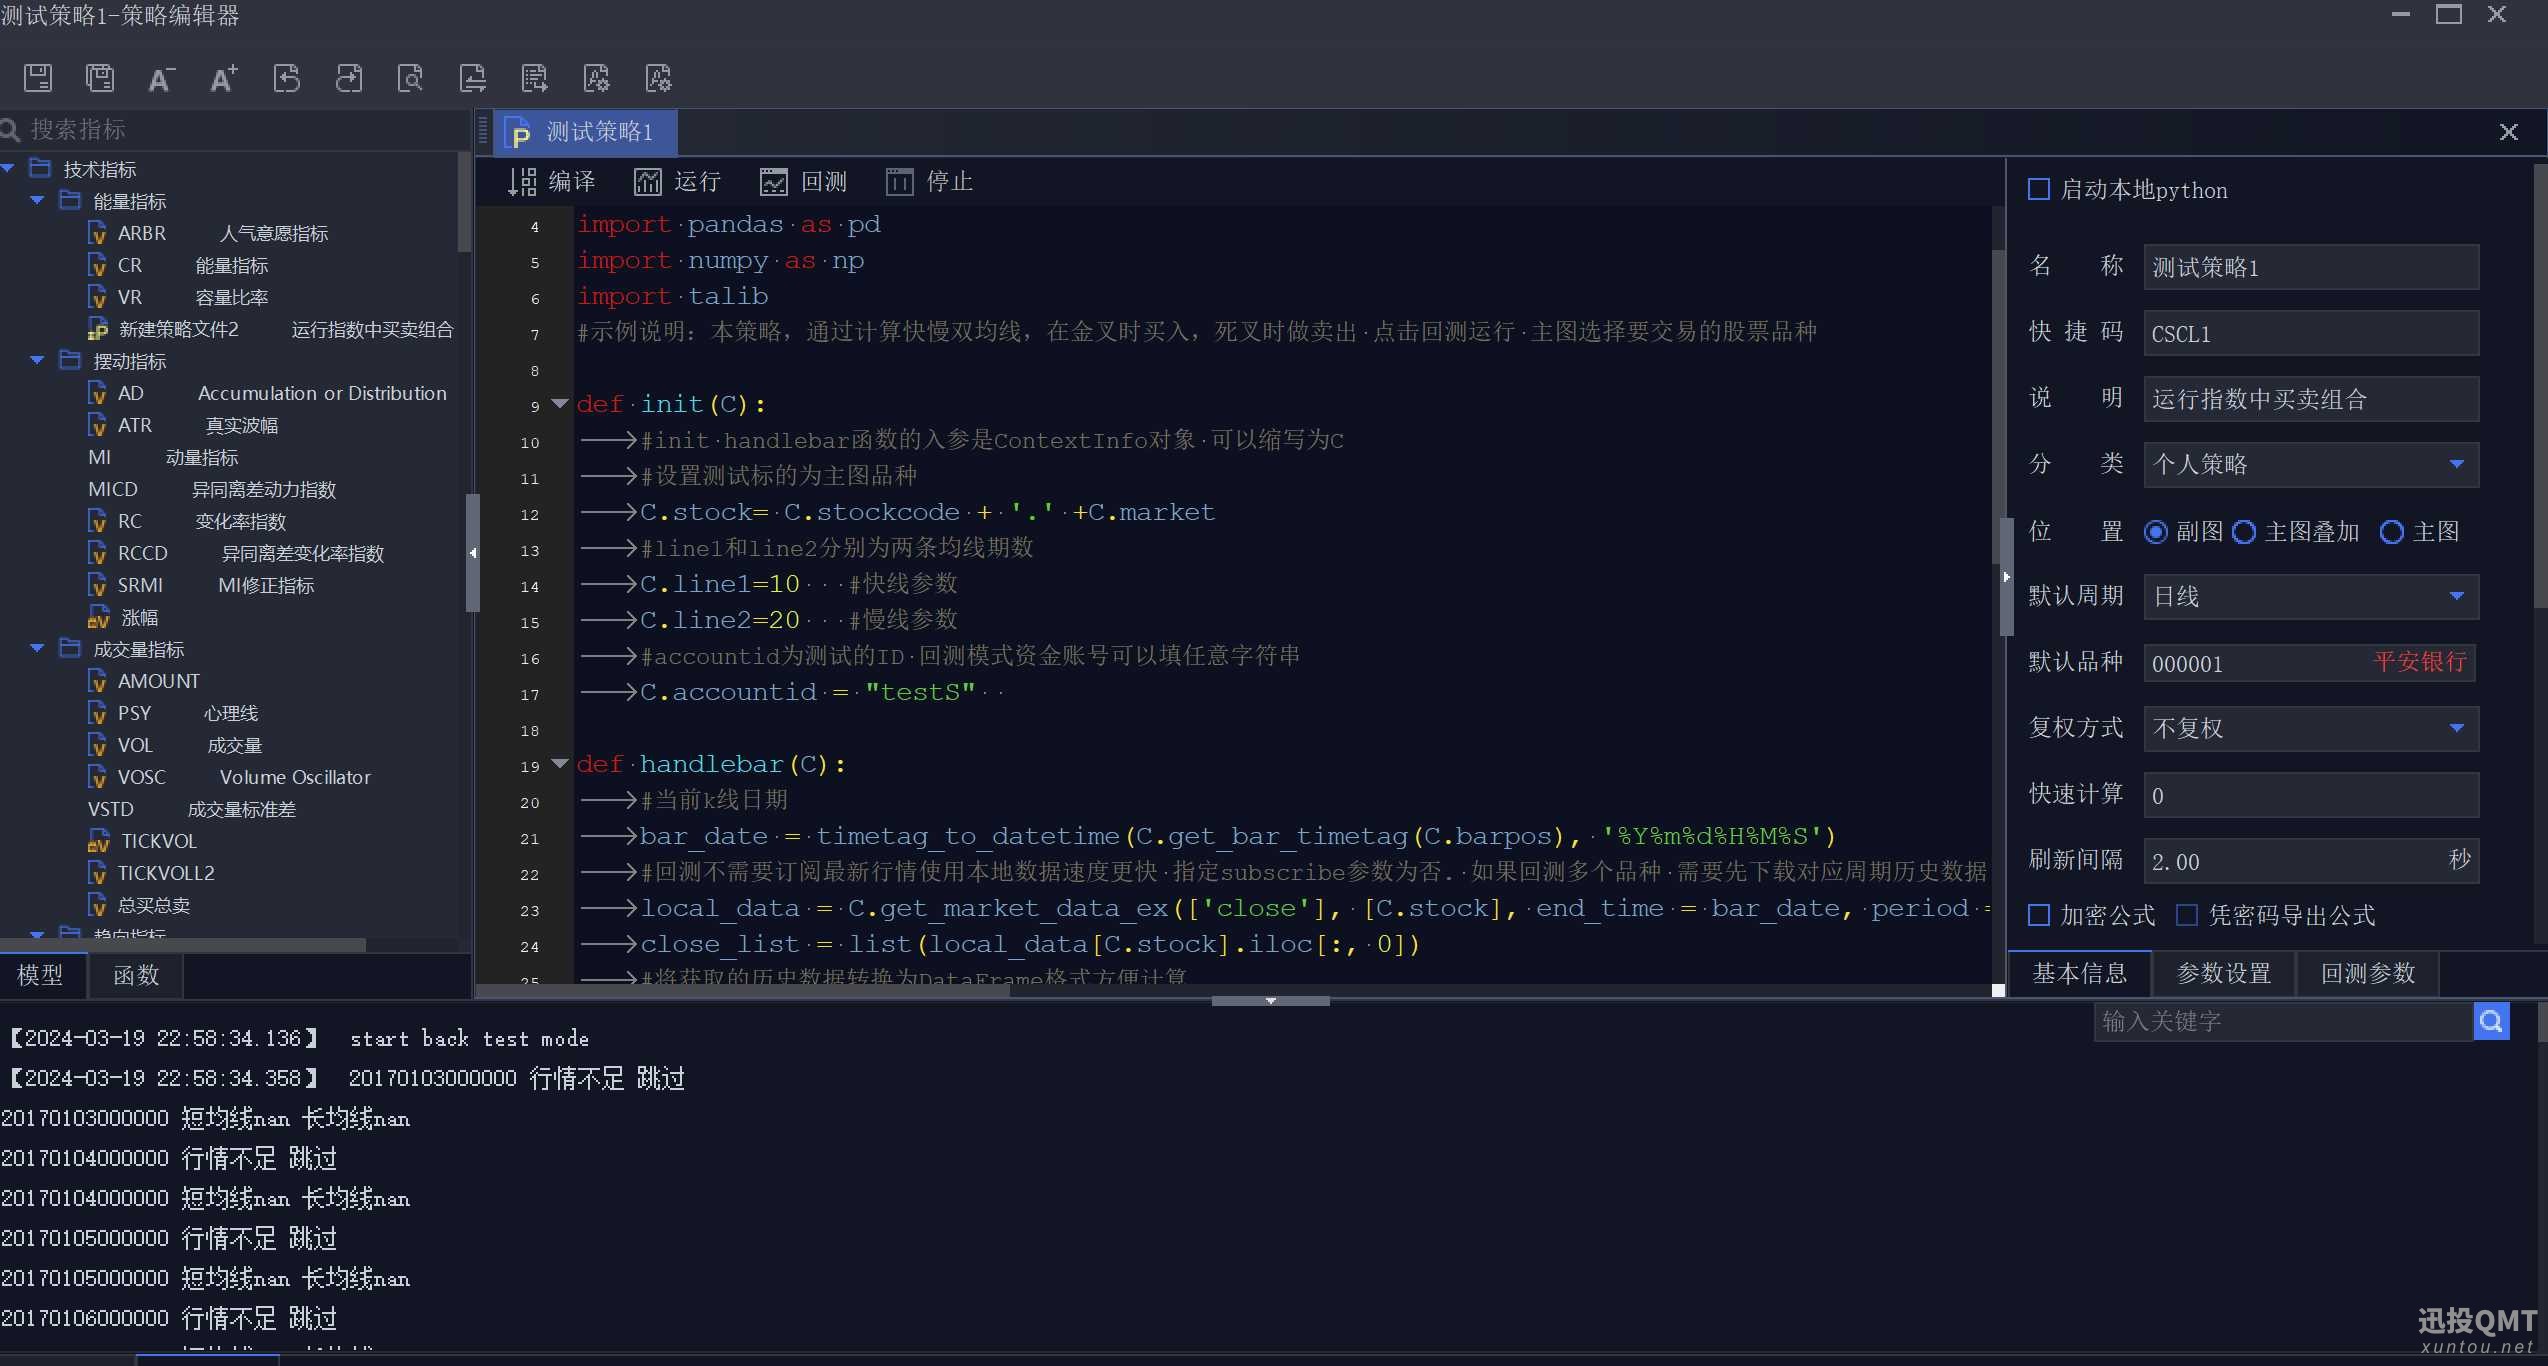Viewport: 2548px width, 1366px height.
Task: Collapse the 摆动指标 folder
Action: 38,361
